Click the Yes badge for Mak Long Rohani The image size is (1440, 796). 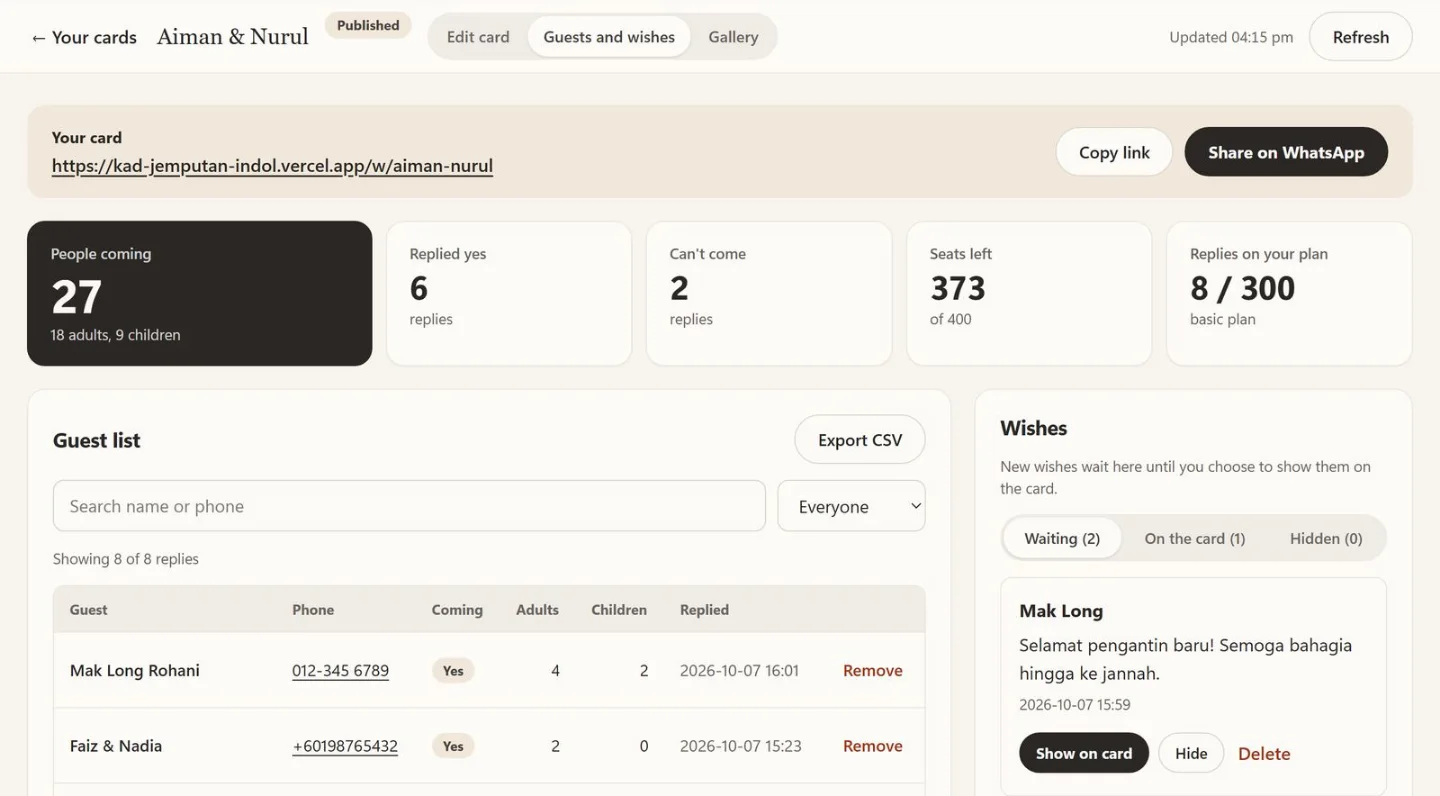click(453, 671)
